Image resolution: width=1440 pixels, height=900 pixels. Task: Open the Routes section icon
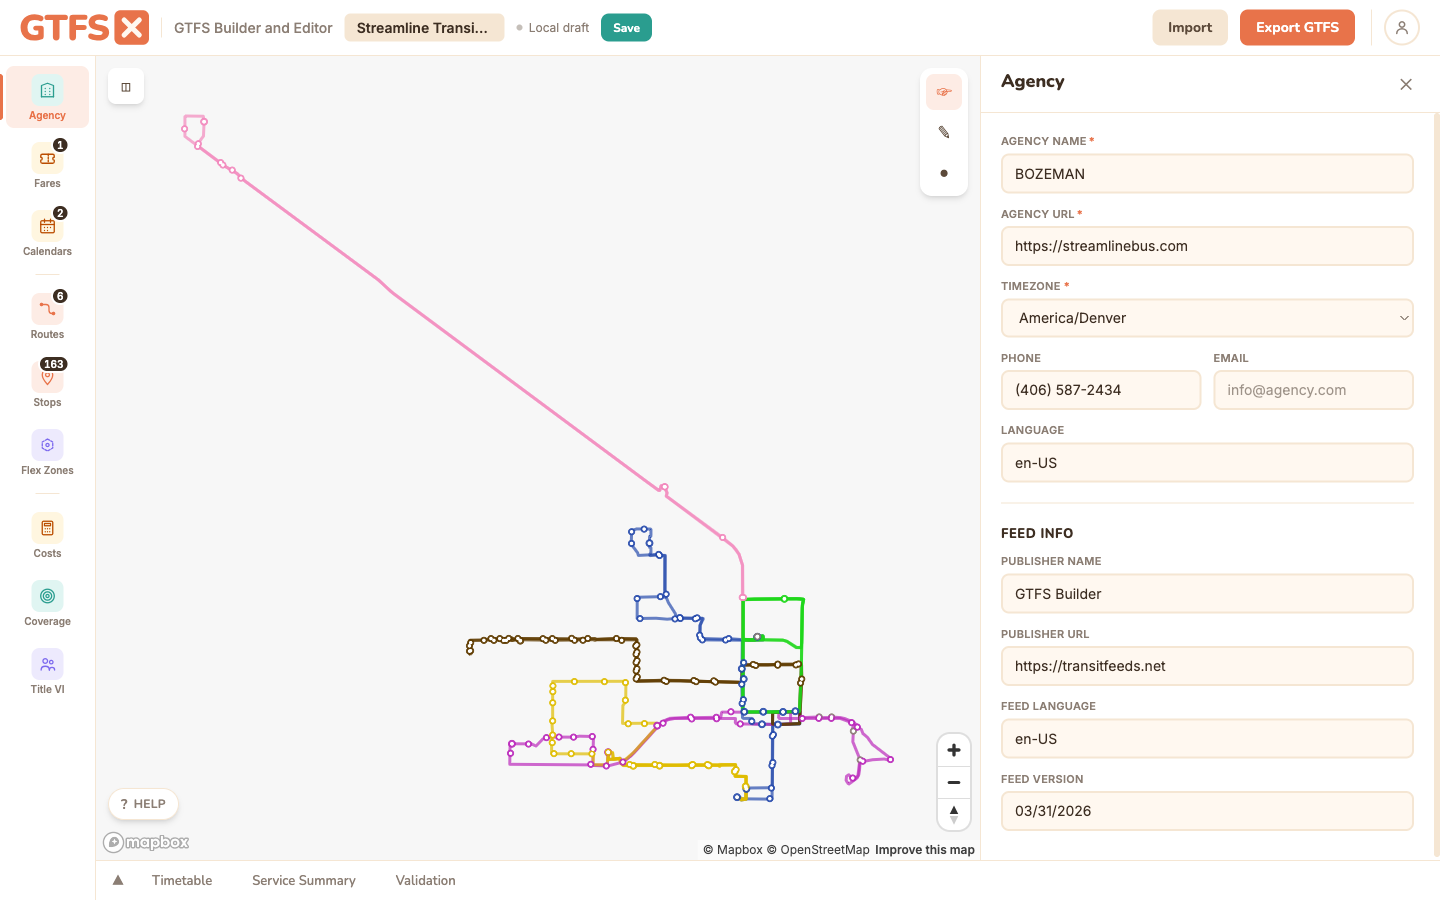coord(47,316)
